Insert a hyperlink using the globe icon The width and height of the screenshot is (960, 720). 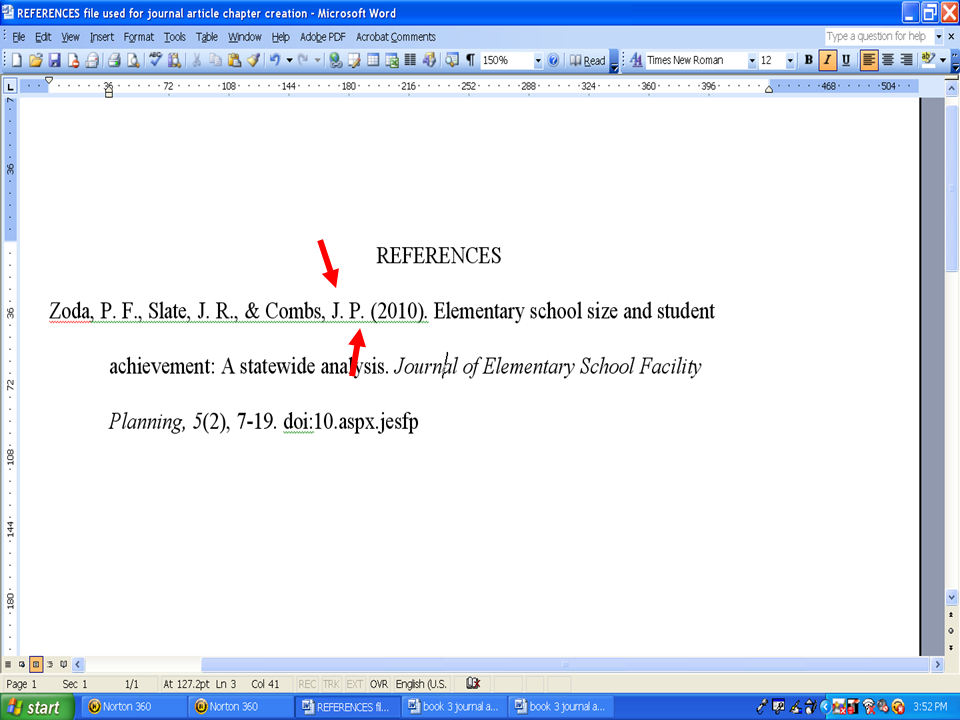[335, 60]
